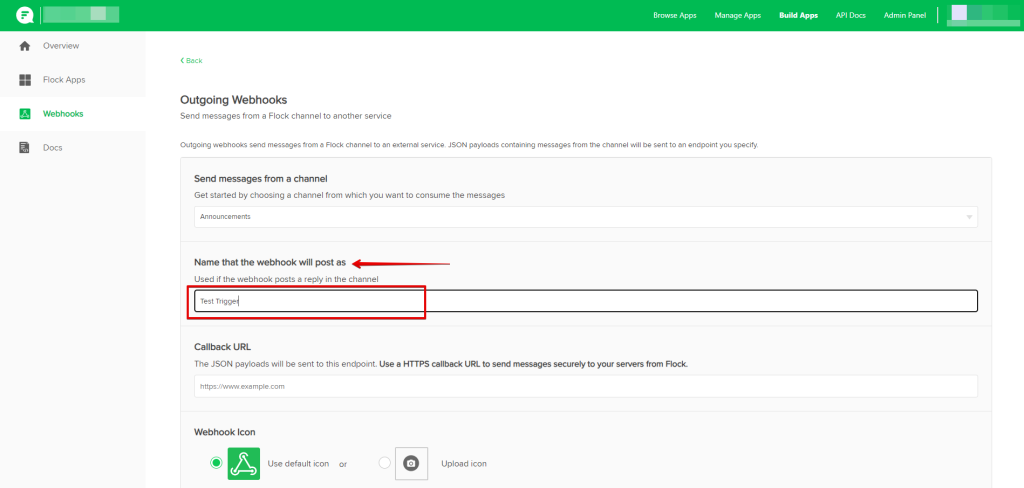Open Manage Apps in top navigation
Image resolution: width=1024 pixels, height=488 pixels.
(x=738, y=16)
